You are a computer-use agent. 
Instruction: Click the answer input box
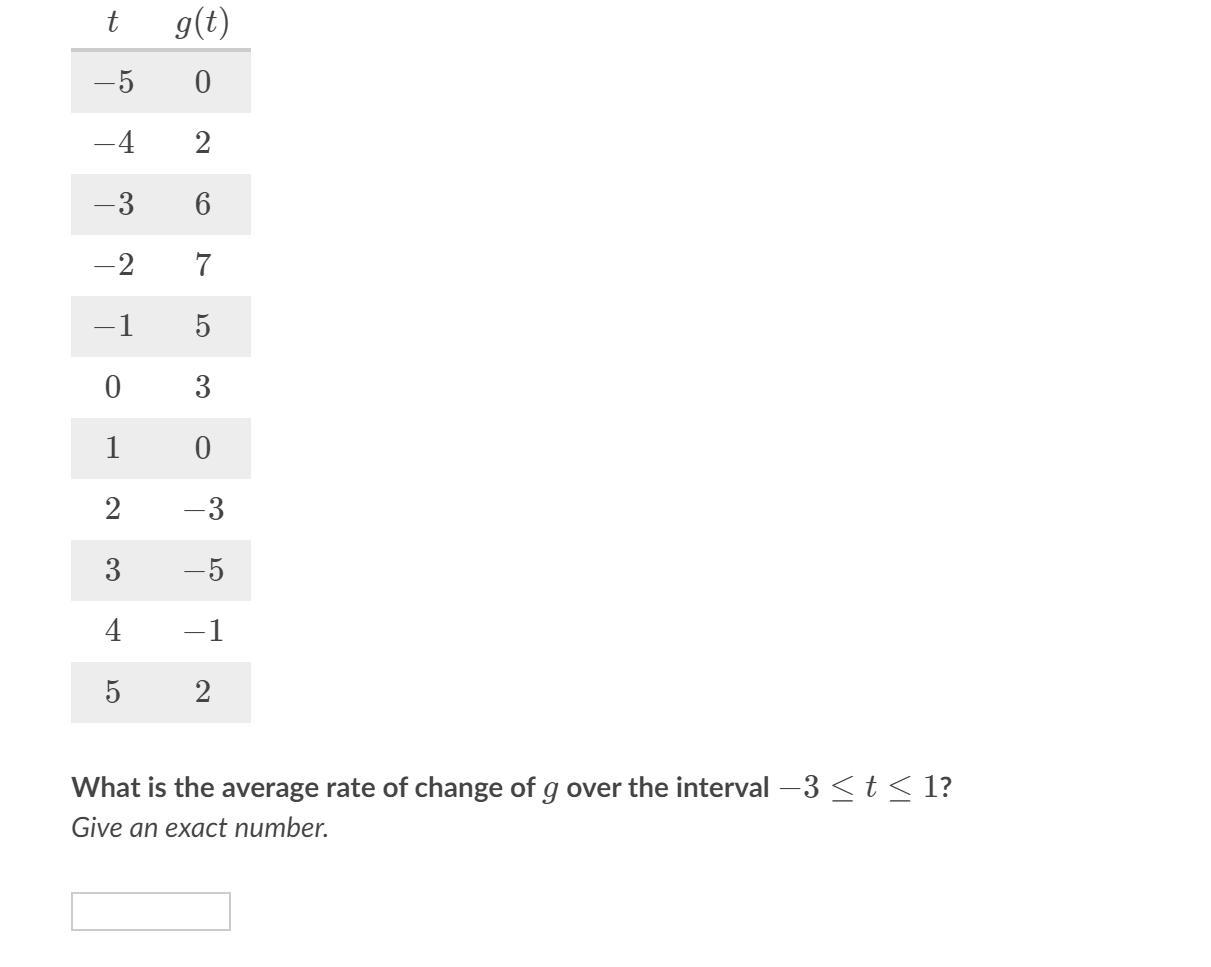[x=151, y=911]
